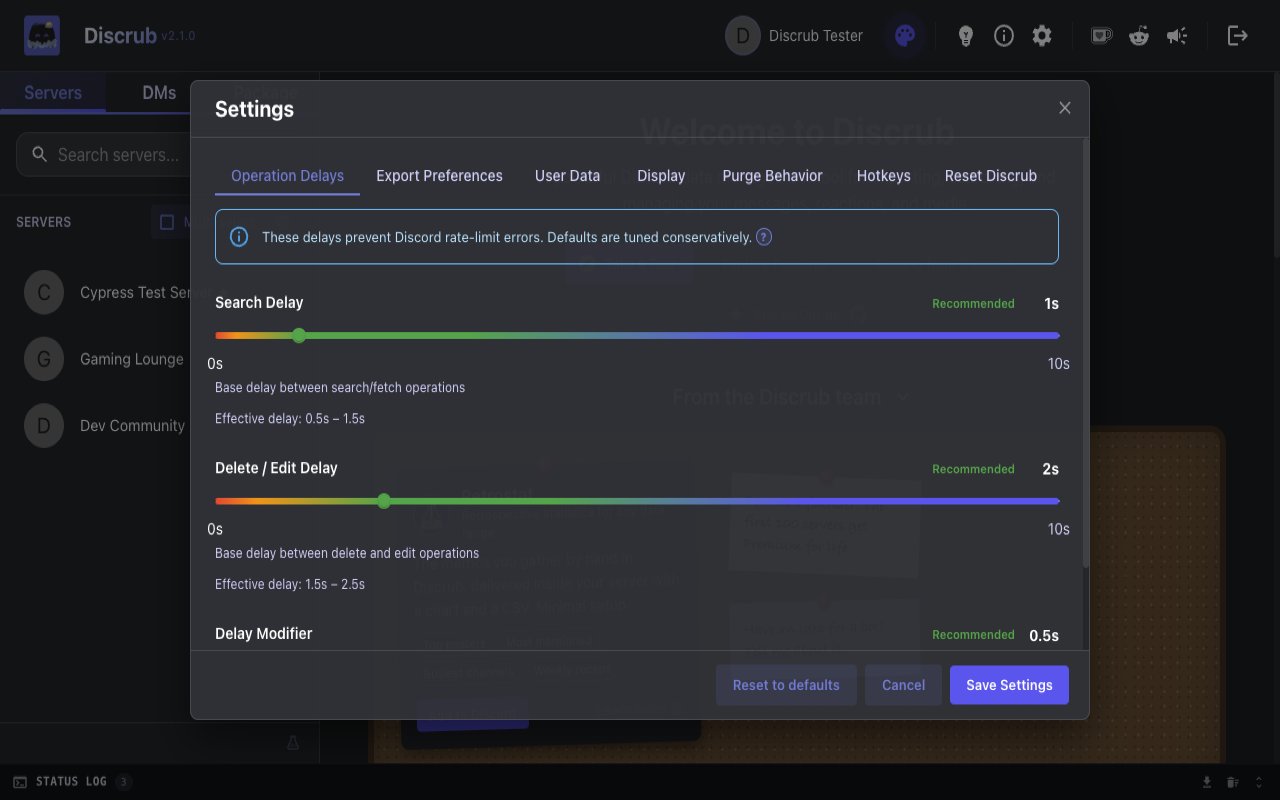Switch to Export Preferences tab
This screenshot has height=800, width=1280.
point(439,176)
